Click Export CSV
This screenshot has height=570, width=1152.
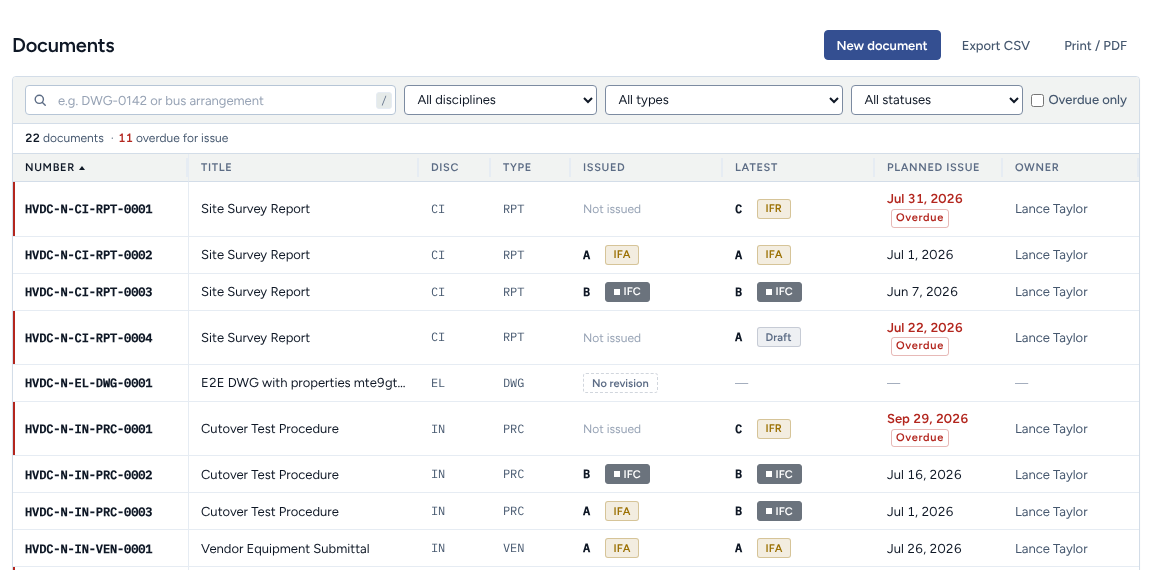pos(996,46)
